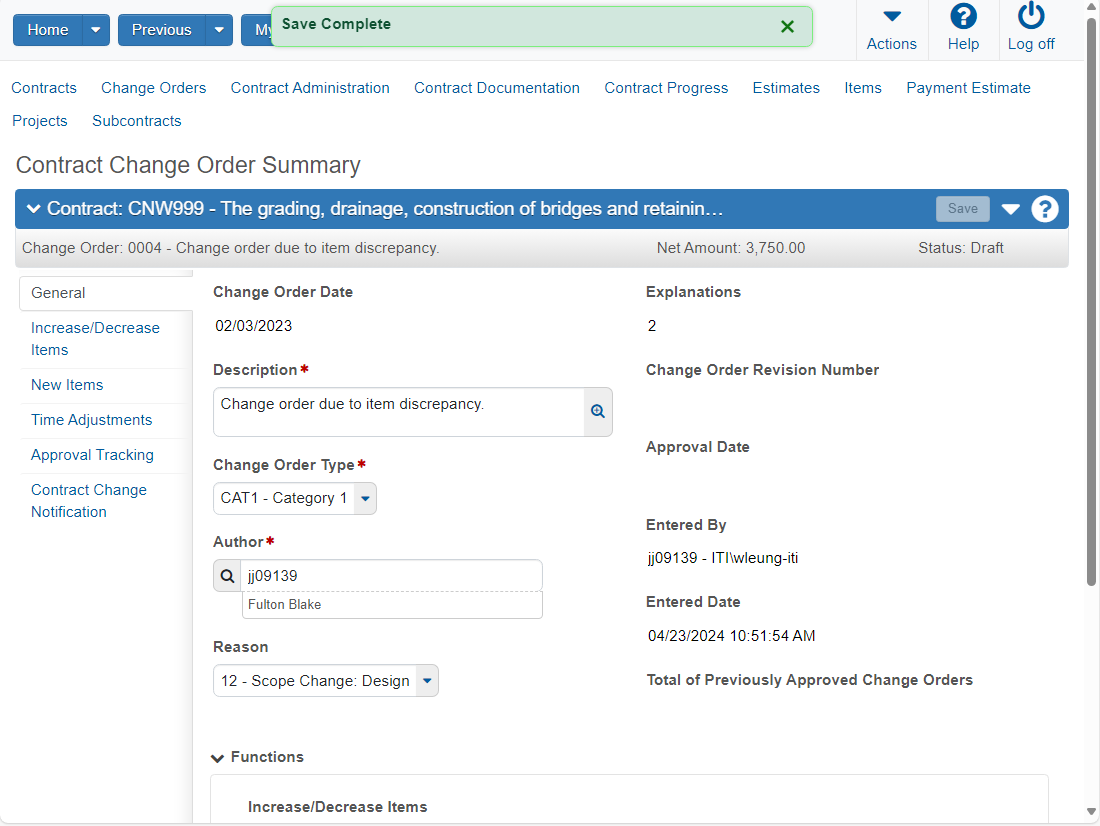Viewport: 1100px width, 826px height.
Task: Click the Contract Change Order Summary title
Action: pyautogui.click(x=188, y=166)
